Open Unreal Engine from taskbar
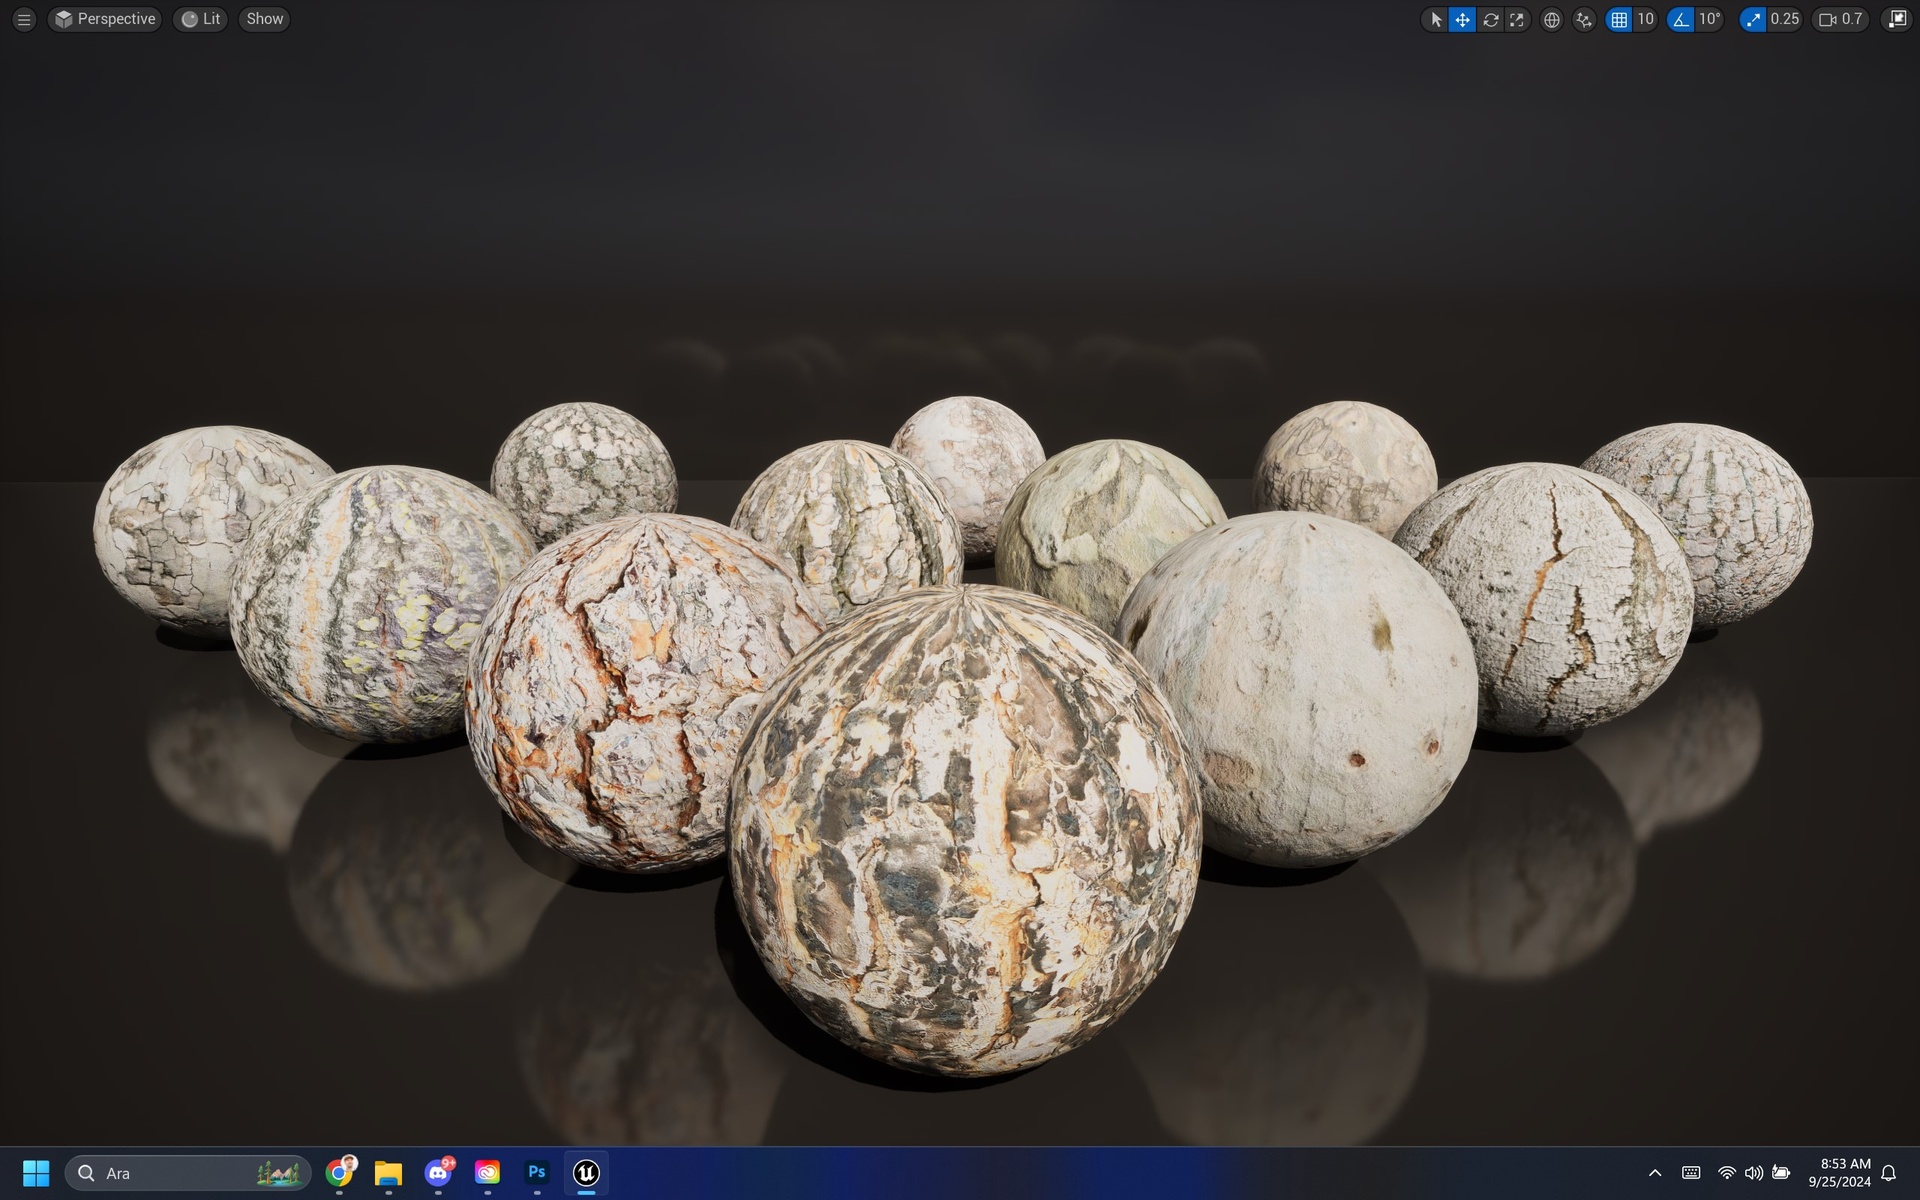The height and width of the screenshot is (1200, 1920). point(586,1172)
